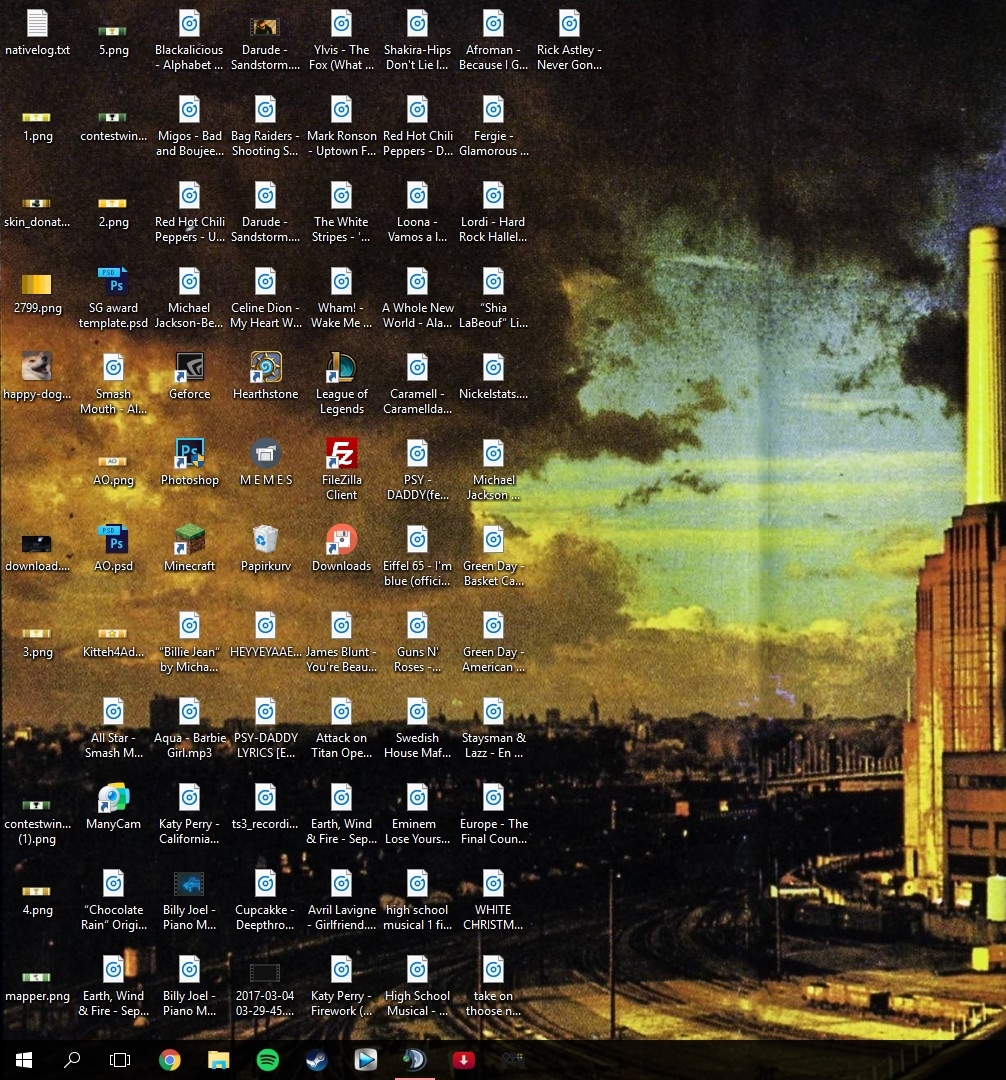This screenshot has height=1080, width=1006.
Task: Select the PSY - DADDY(fe... file
Action: click(417, 469)
